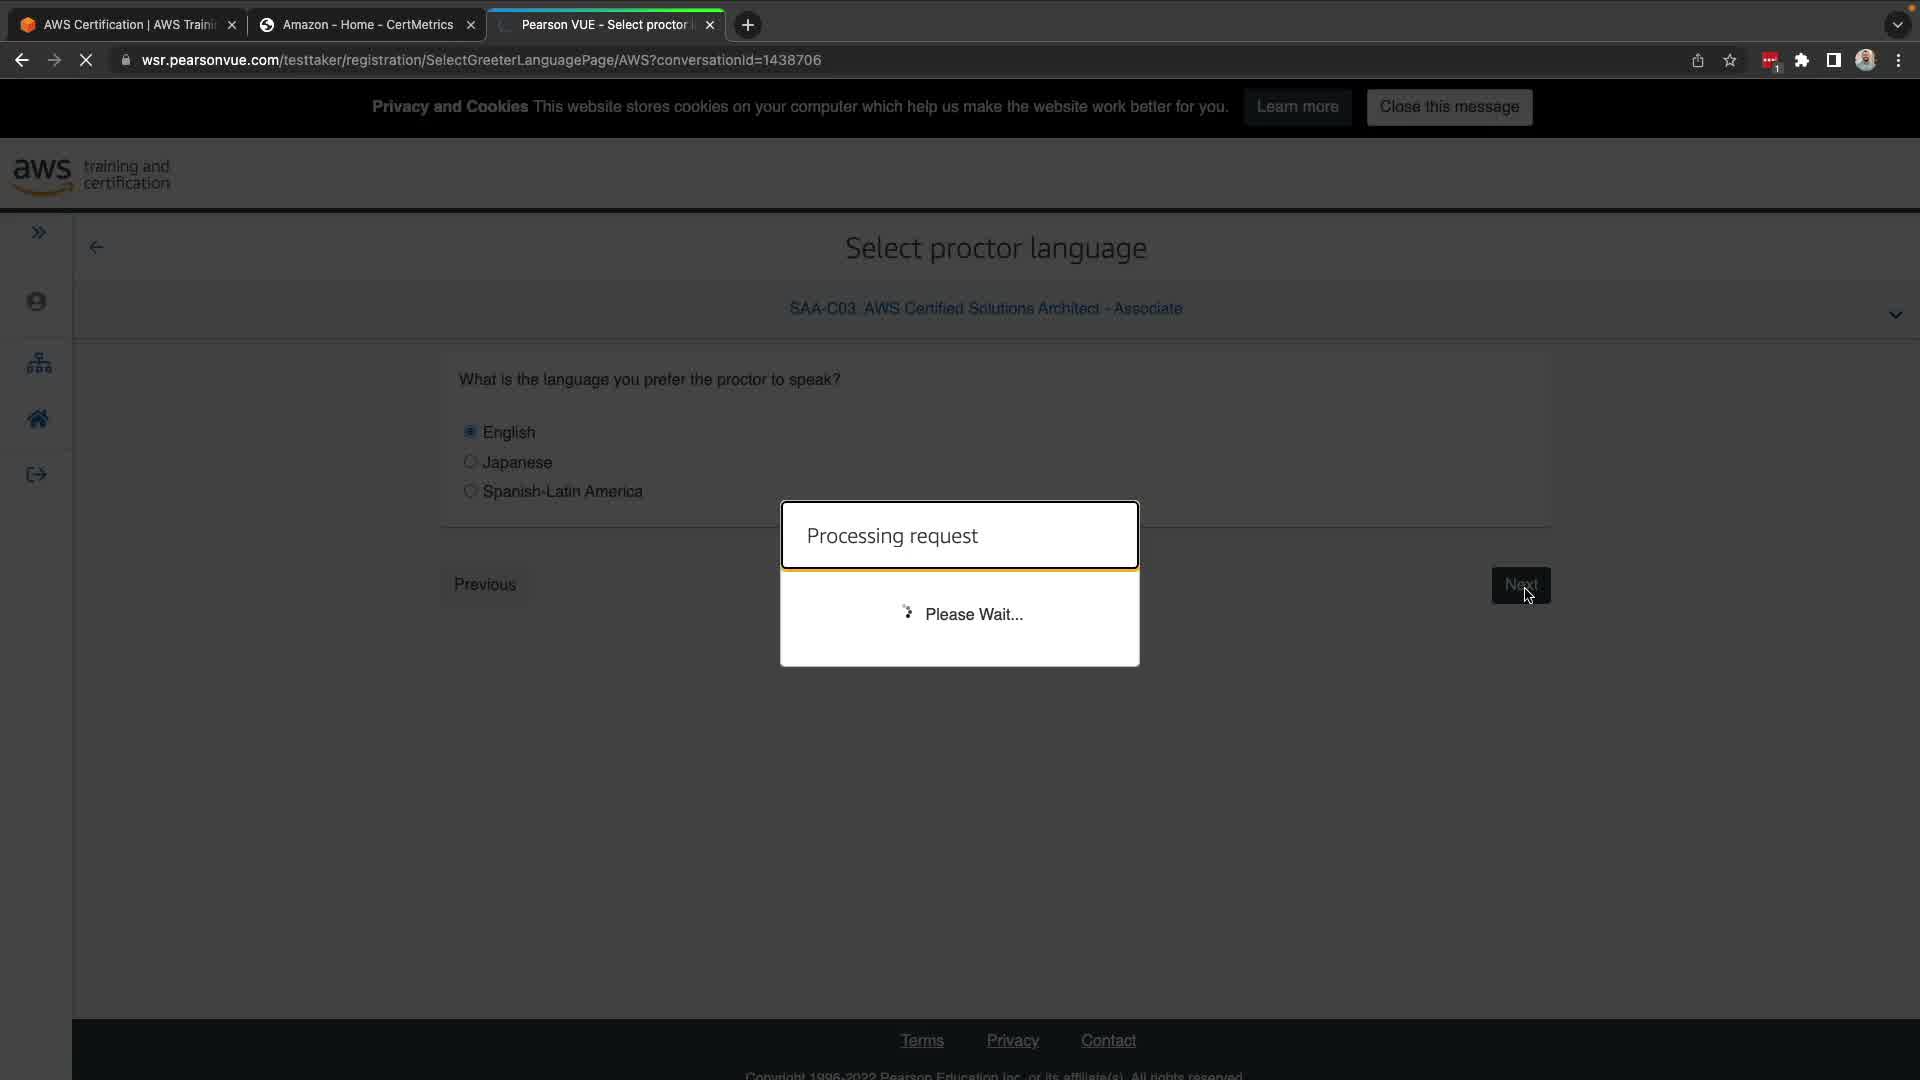Click the Previous button

pyautogui.click(x=485, y=585)
